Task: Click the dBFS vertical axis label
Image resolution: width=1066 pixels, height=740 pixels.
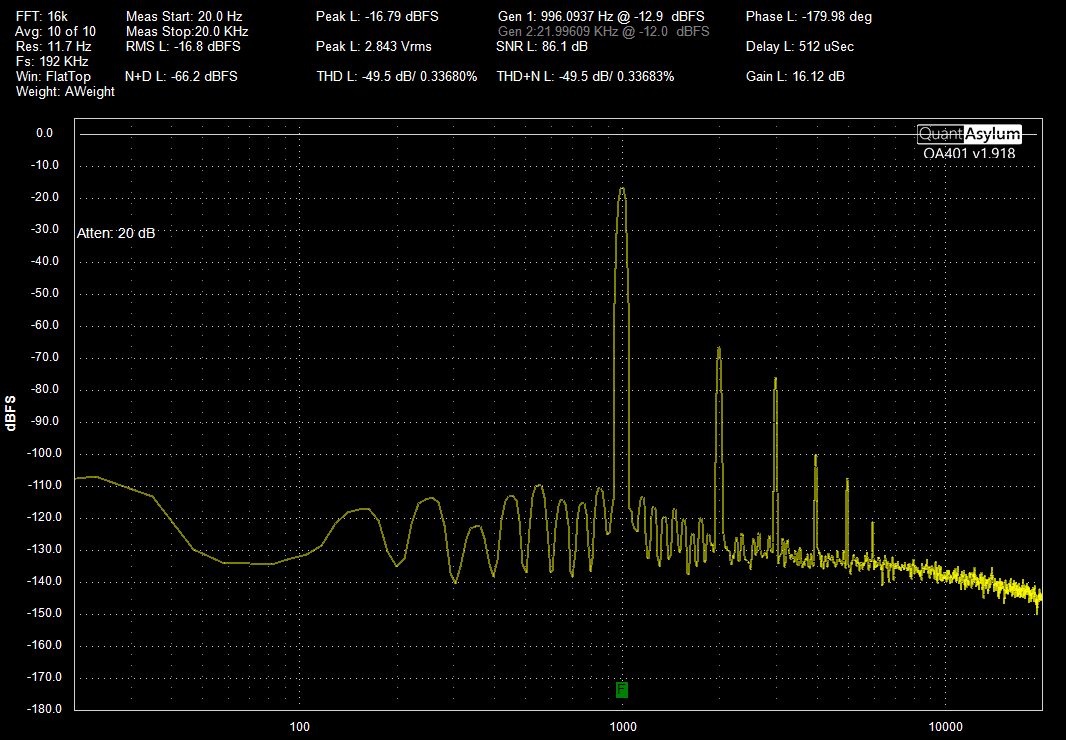Action: coord(10,414)
